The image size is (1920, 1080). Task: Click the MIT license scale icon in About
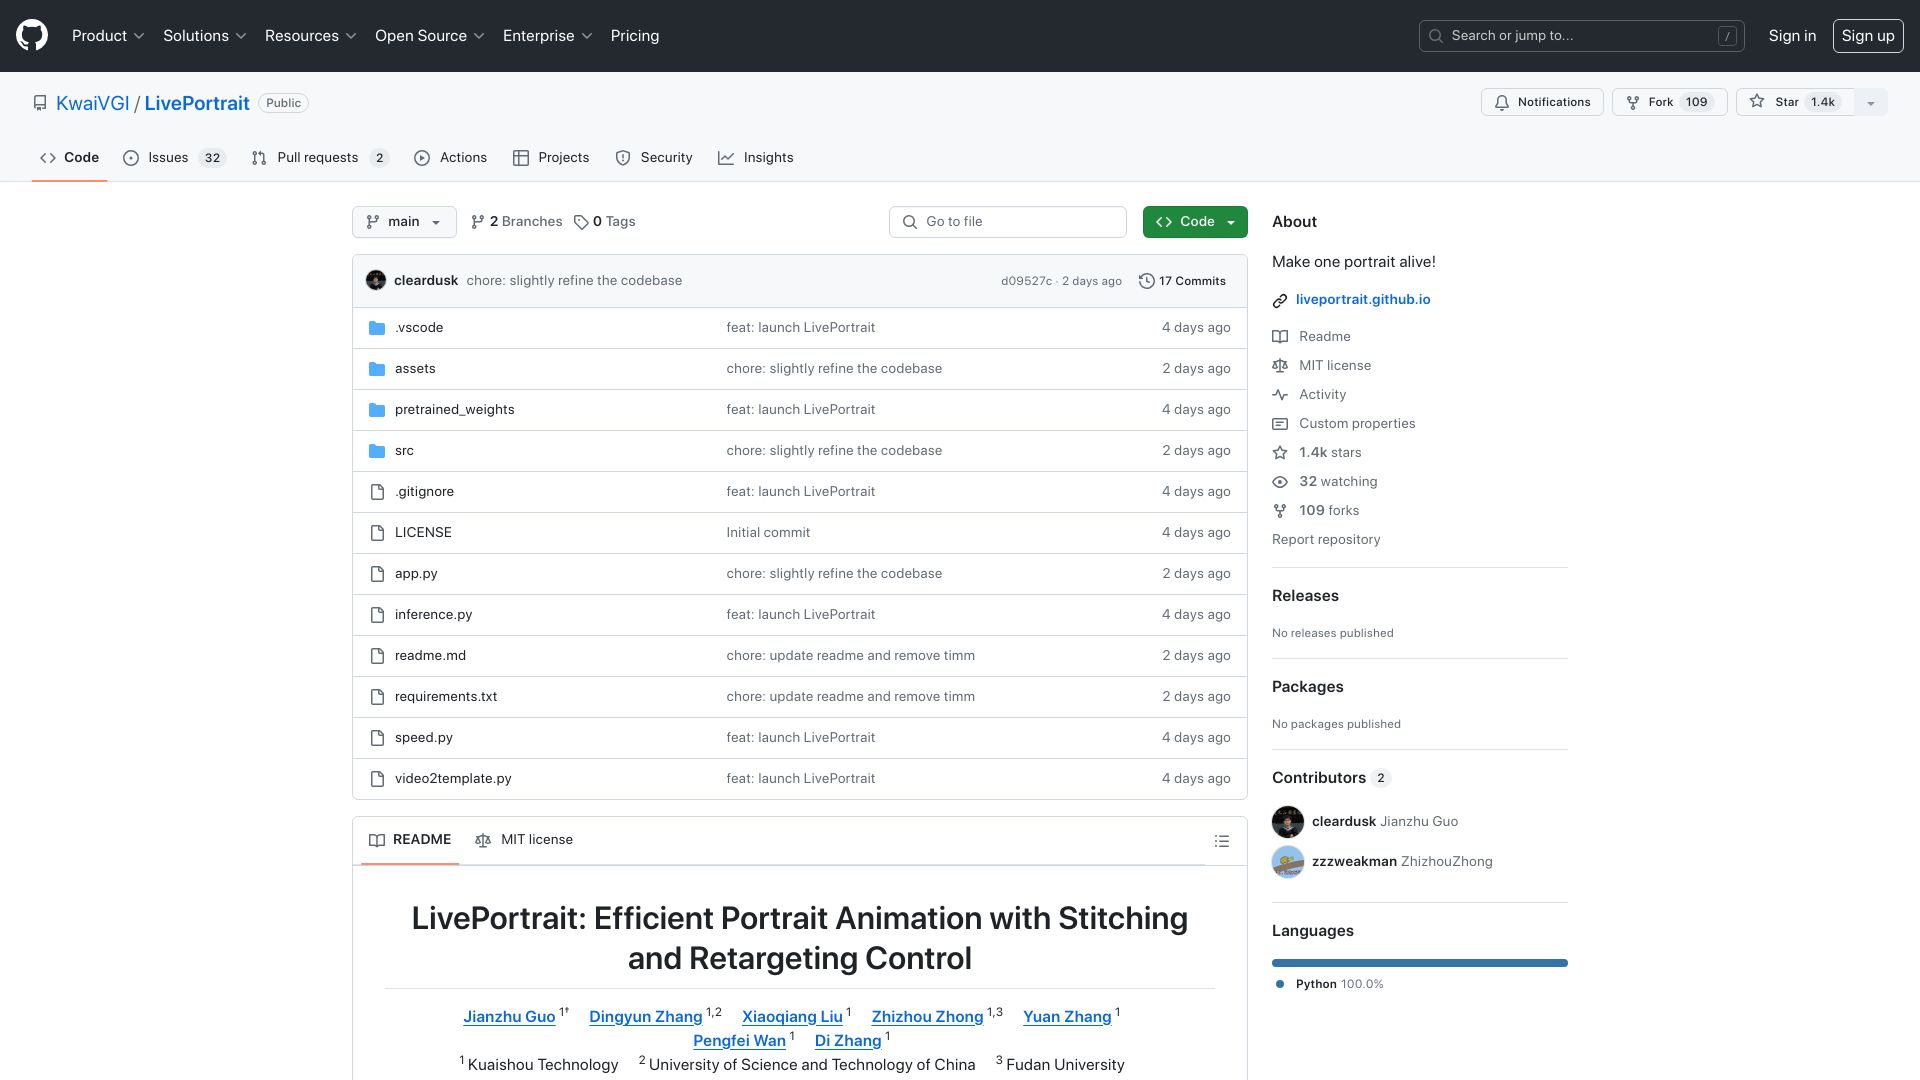[1280, 366]
